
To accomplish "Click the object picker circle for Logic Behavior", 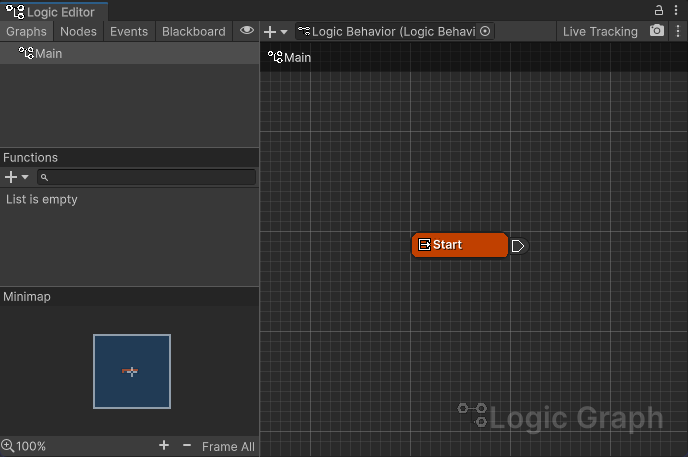I will click(x=486, y=31).
